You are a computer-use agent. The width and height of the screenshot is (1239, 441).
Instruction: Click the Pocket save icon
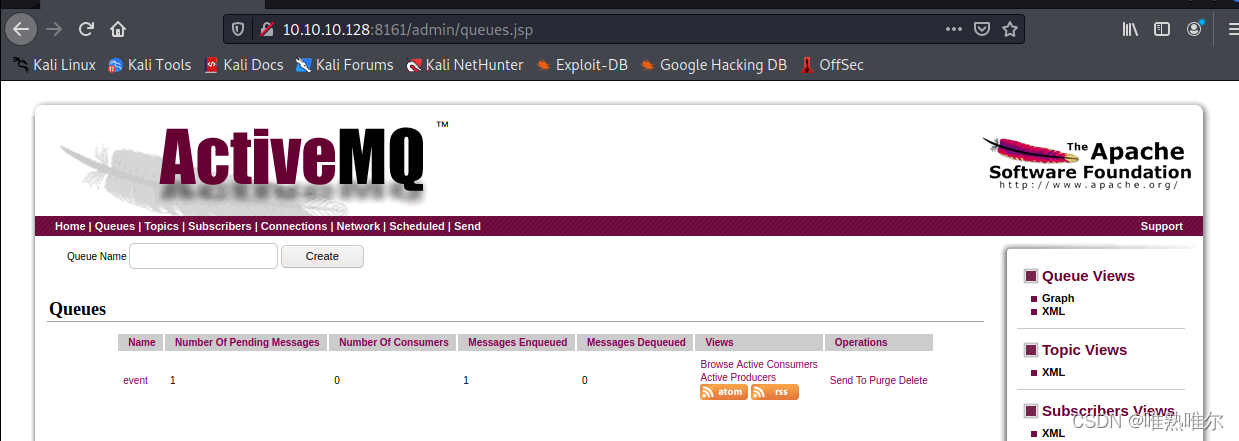coord(982,30)
